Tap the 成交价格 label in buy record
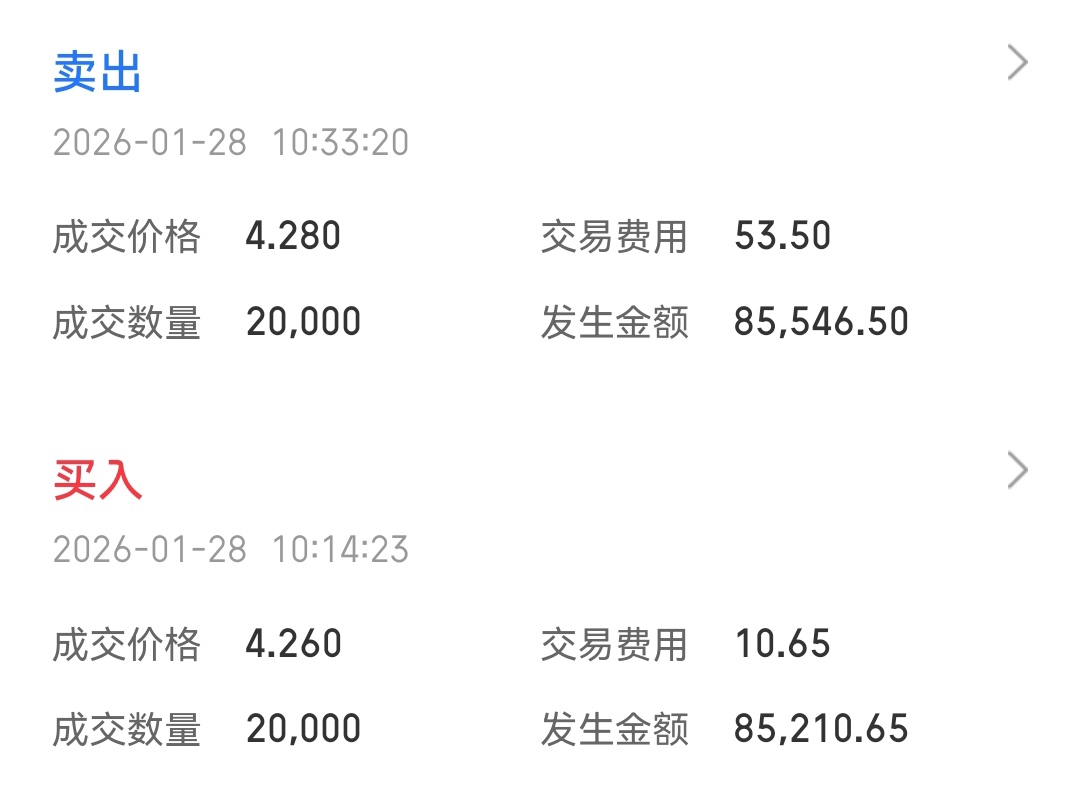This screenshot has width=1080, height=809. tap(127, 644)
